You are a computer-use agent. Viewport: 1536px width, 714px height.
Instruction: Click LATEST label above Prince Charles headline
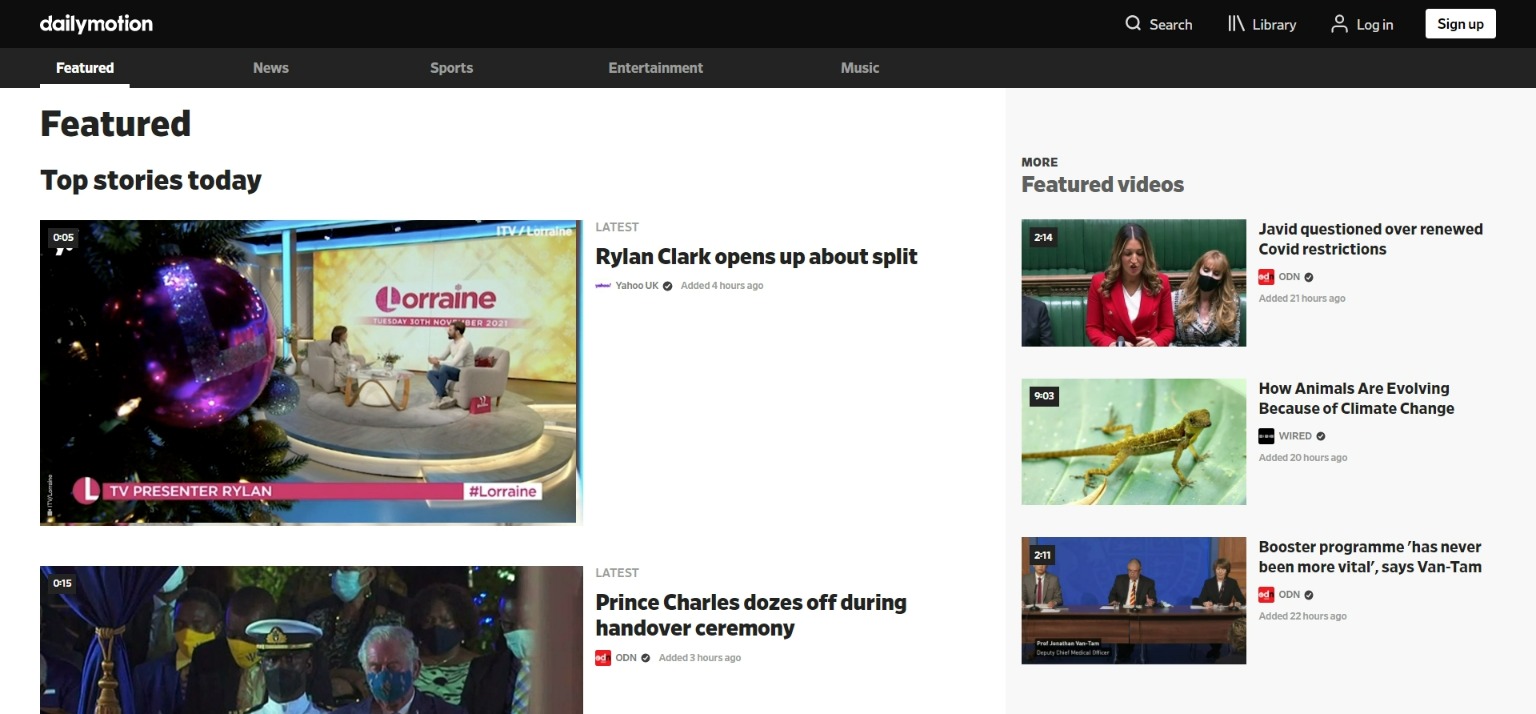617,573
